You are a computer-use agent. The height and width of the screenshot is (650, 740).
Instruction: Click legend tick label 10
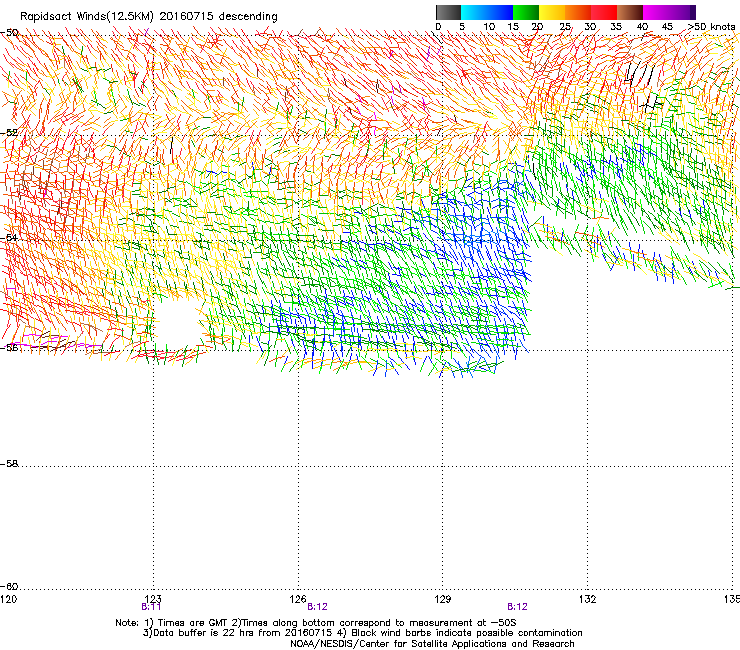489,26
